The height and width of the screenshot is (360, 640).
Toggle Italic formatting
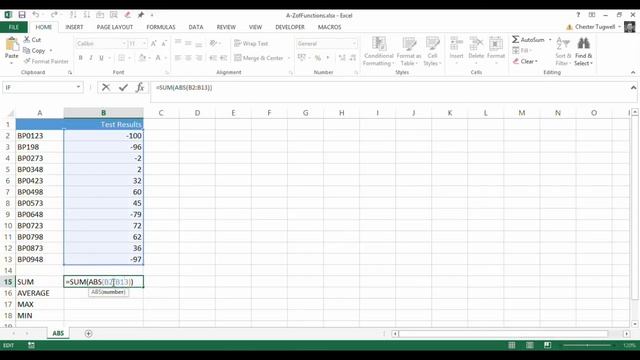(91, 58)
